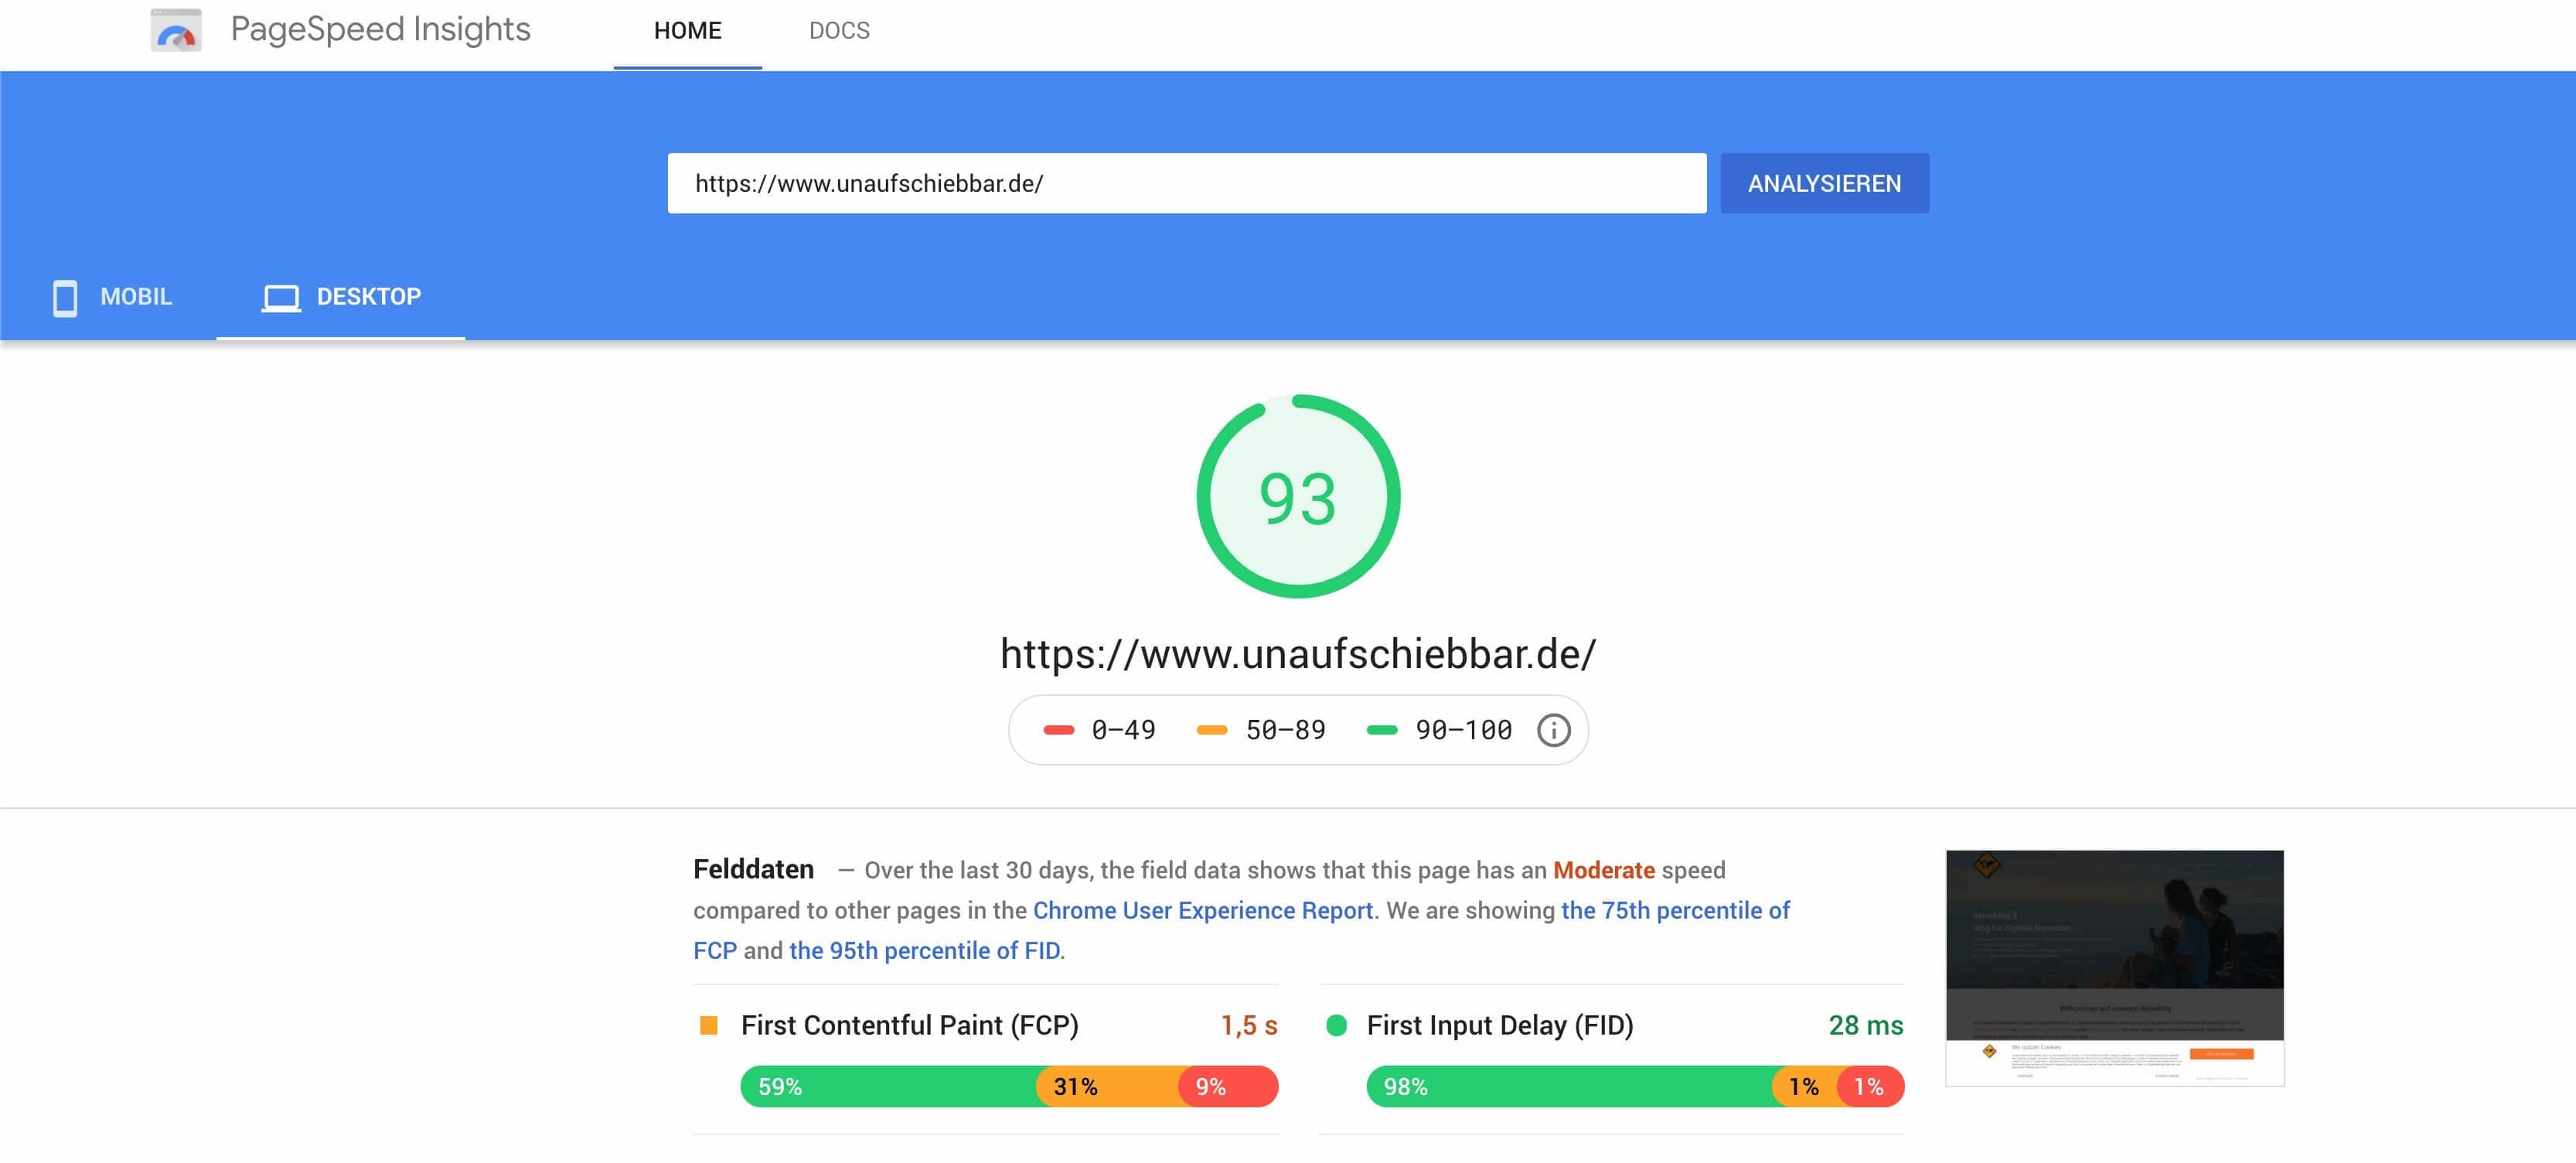Click the 75th percentile of FCP link

[1675, 910]
